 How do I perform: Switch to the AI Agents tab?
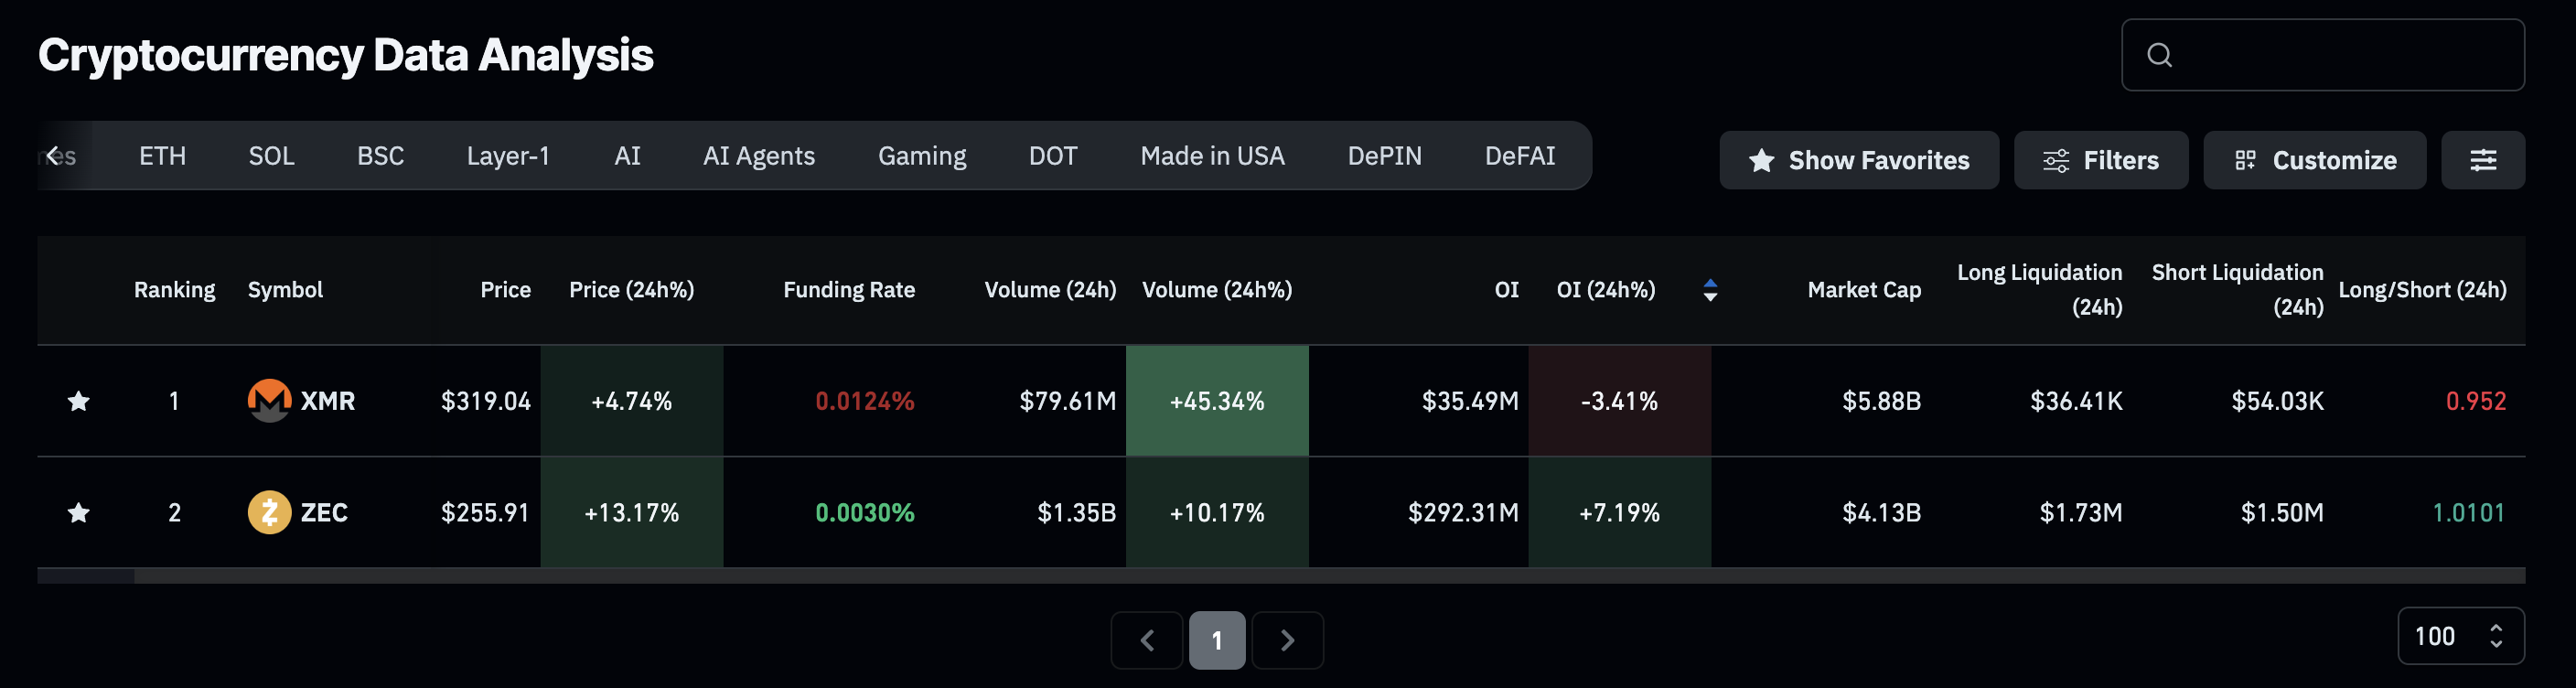click(x=759, y=156)
